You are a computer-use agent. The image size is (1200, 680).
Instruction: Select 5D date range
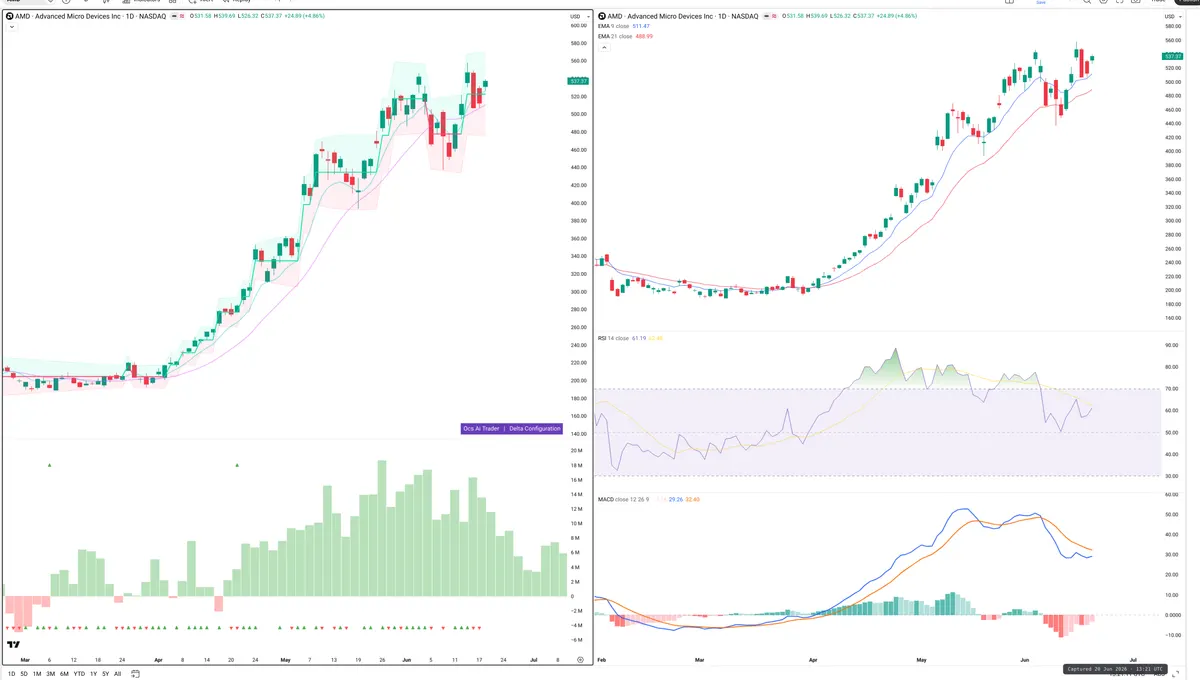pos(24,674)
